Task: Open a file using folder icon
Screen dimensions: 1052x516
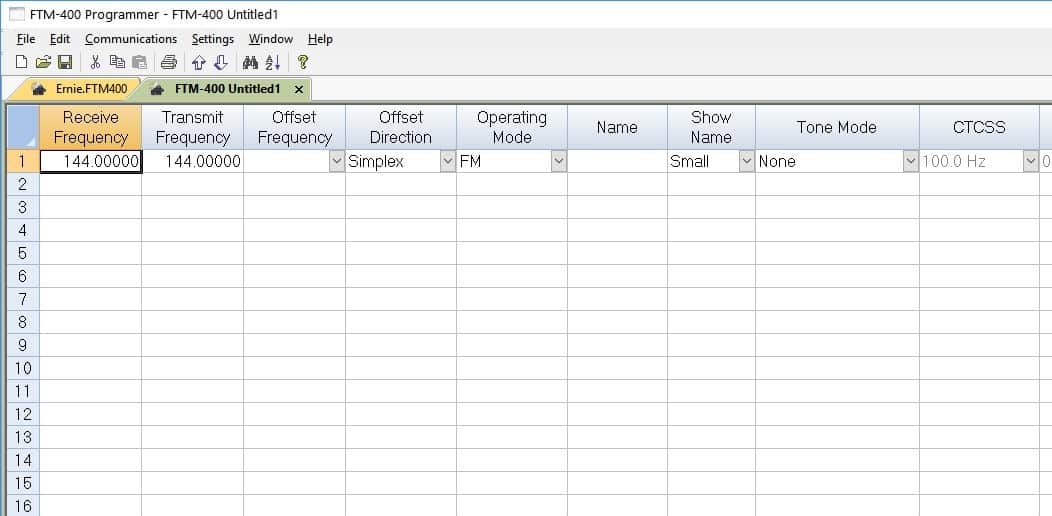Action: 43,62
